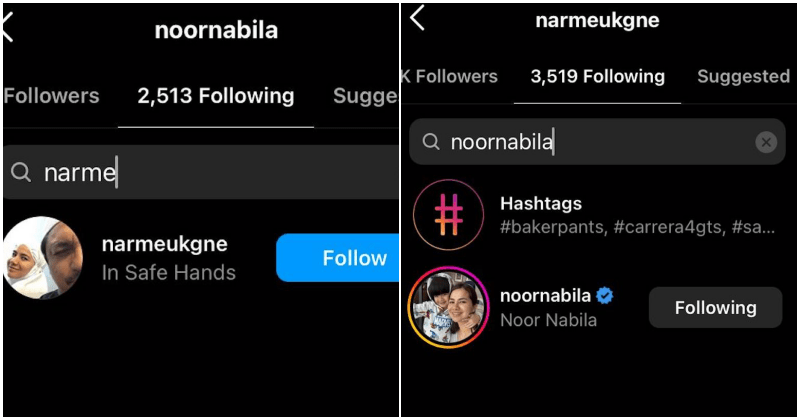
Task: Tap search magnifier in narme search field
Action: [x=21, y=172]
